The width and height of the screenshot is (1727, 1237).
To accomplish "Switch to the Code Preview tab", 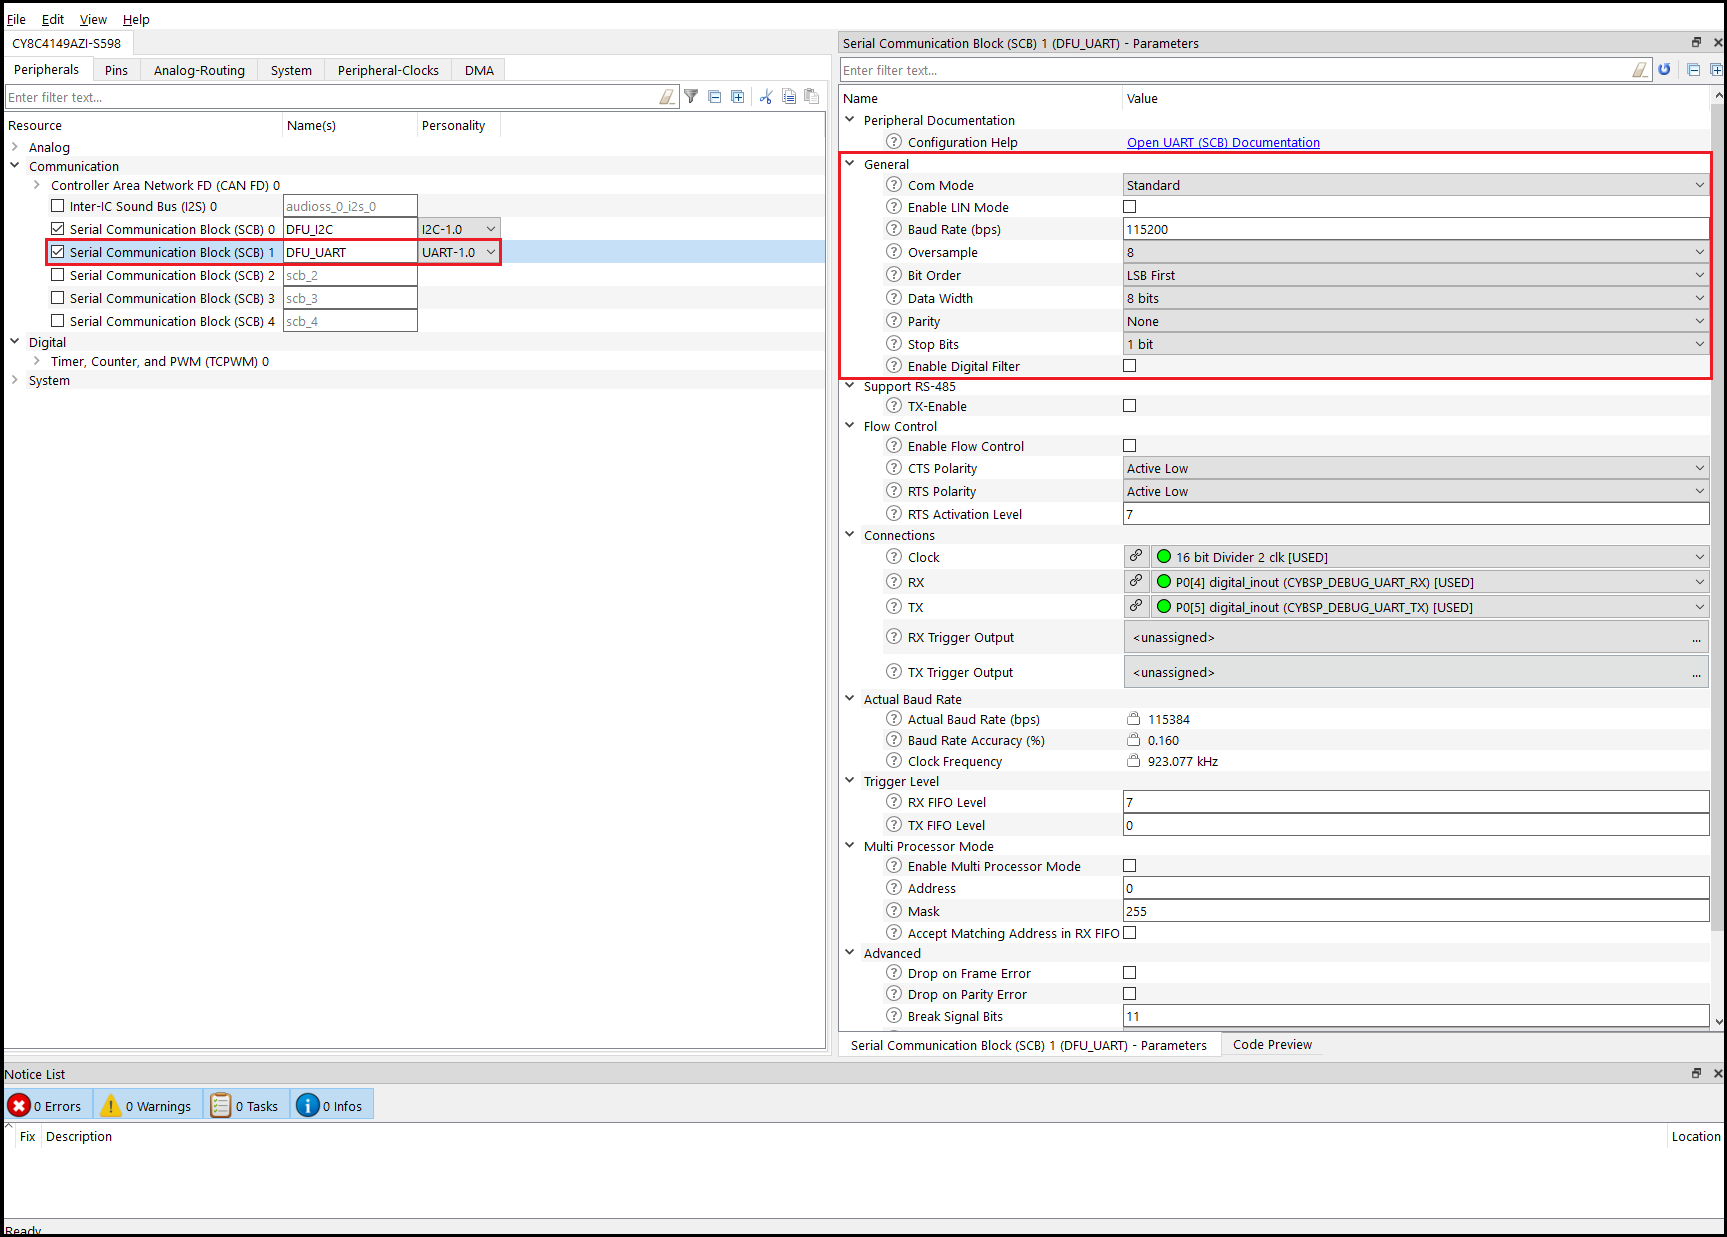I will coord(1272,1044).
